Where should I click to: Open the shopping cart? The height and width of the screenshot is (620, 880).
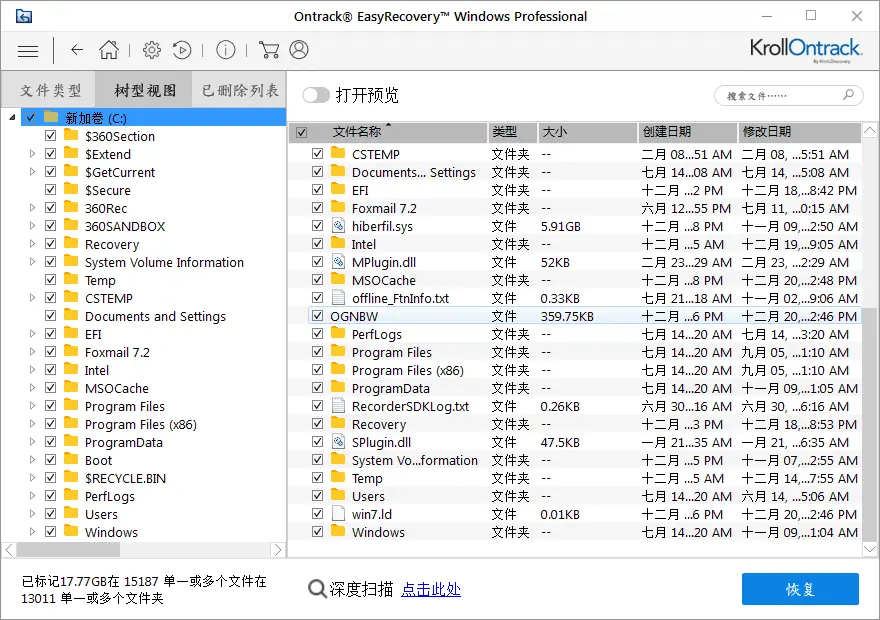268,49
